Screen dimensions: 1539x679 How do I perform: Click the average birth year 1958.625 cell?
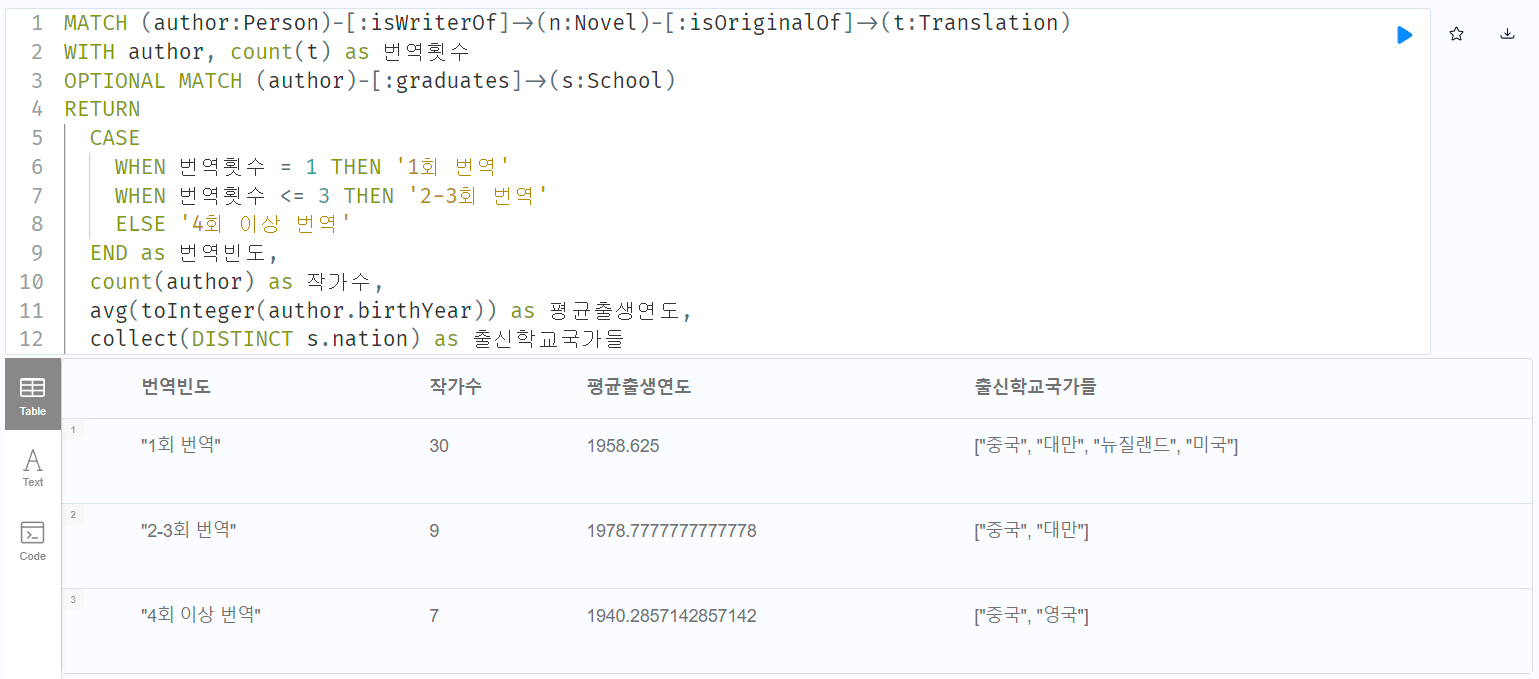(623, 446)
